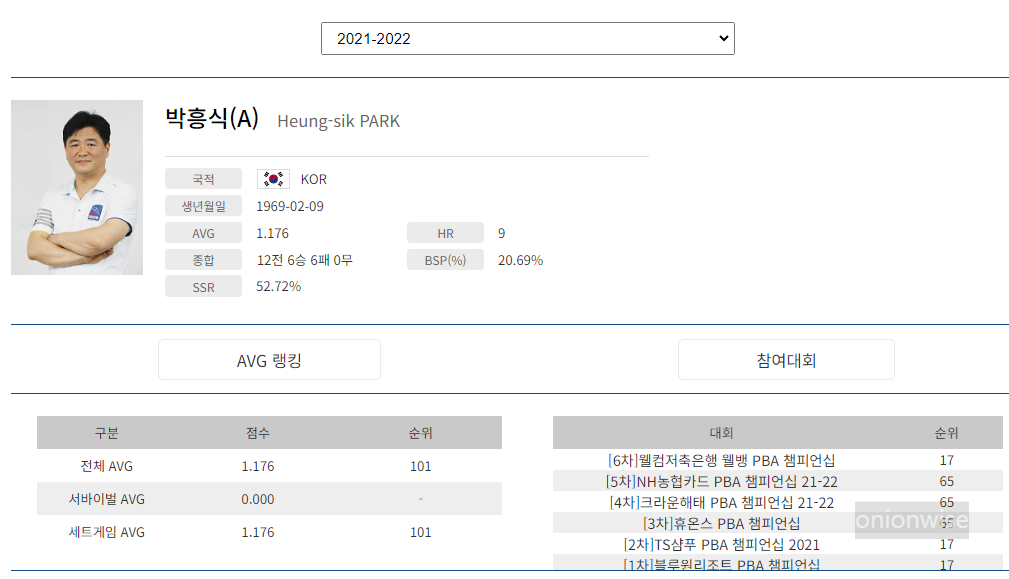The image size is (1009, 579).
Task: Click the AVG stat label badge
Action: [203, 232]
